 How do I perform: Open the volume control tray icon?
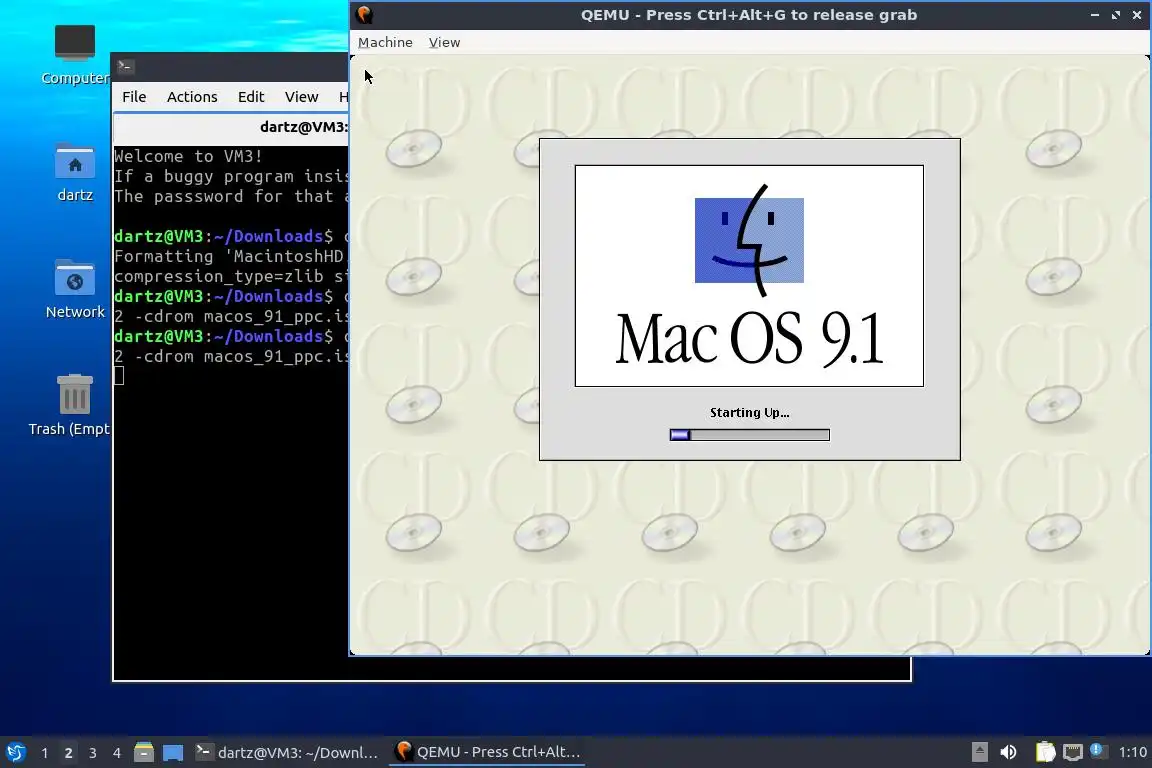1009,752
